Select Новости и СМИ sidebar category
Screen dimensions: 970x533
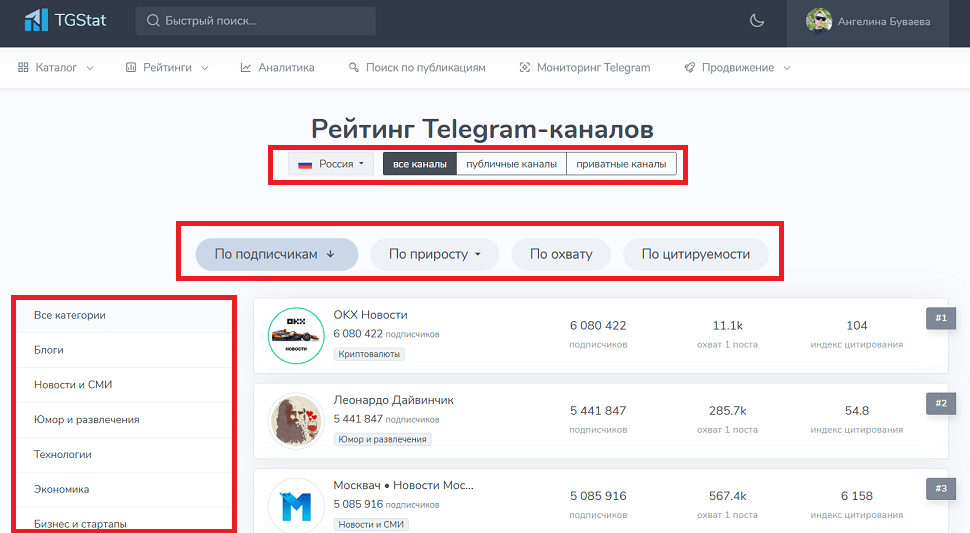pos(124,385)
